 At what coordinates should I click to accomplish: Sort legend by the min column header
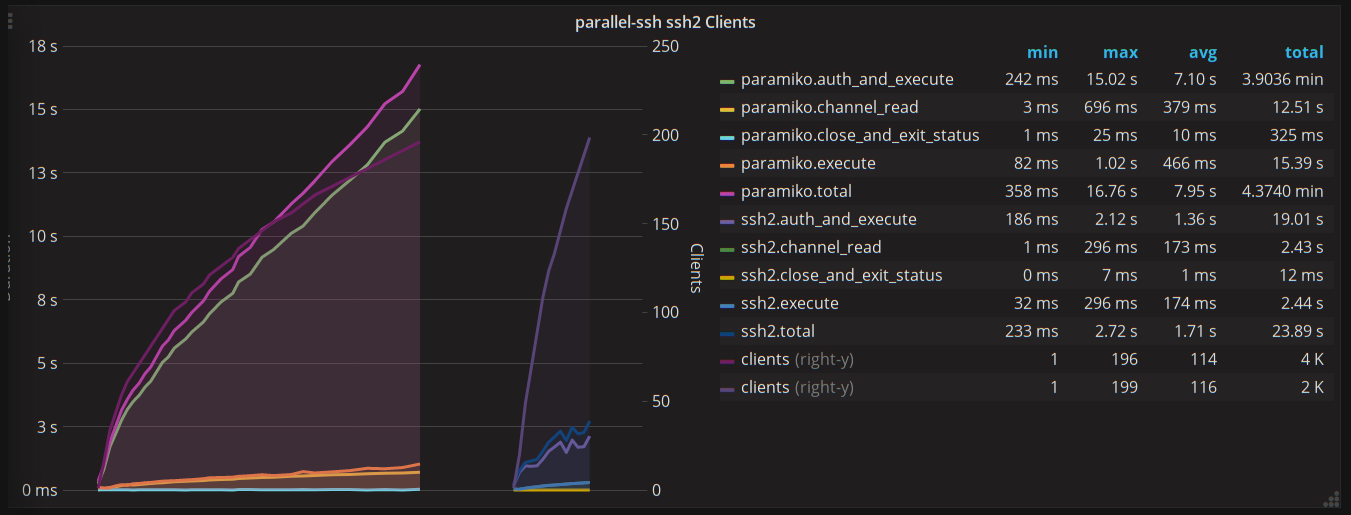coord(1042,52)
